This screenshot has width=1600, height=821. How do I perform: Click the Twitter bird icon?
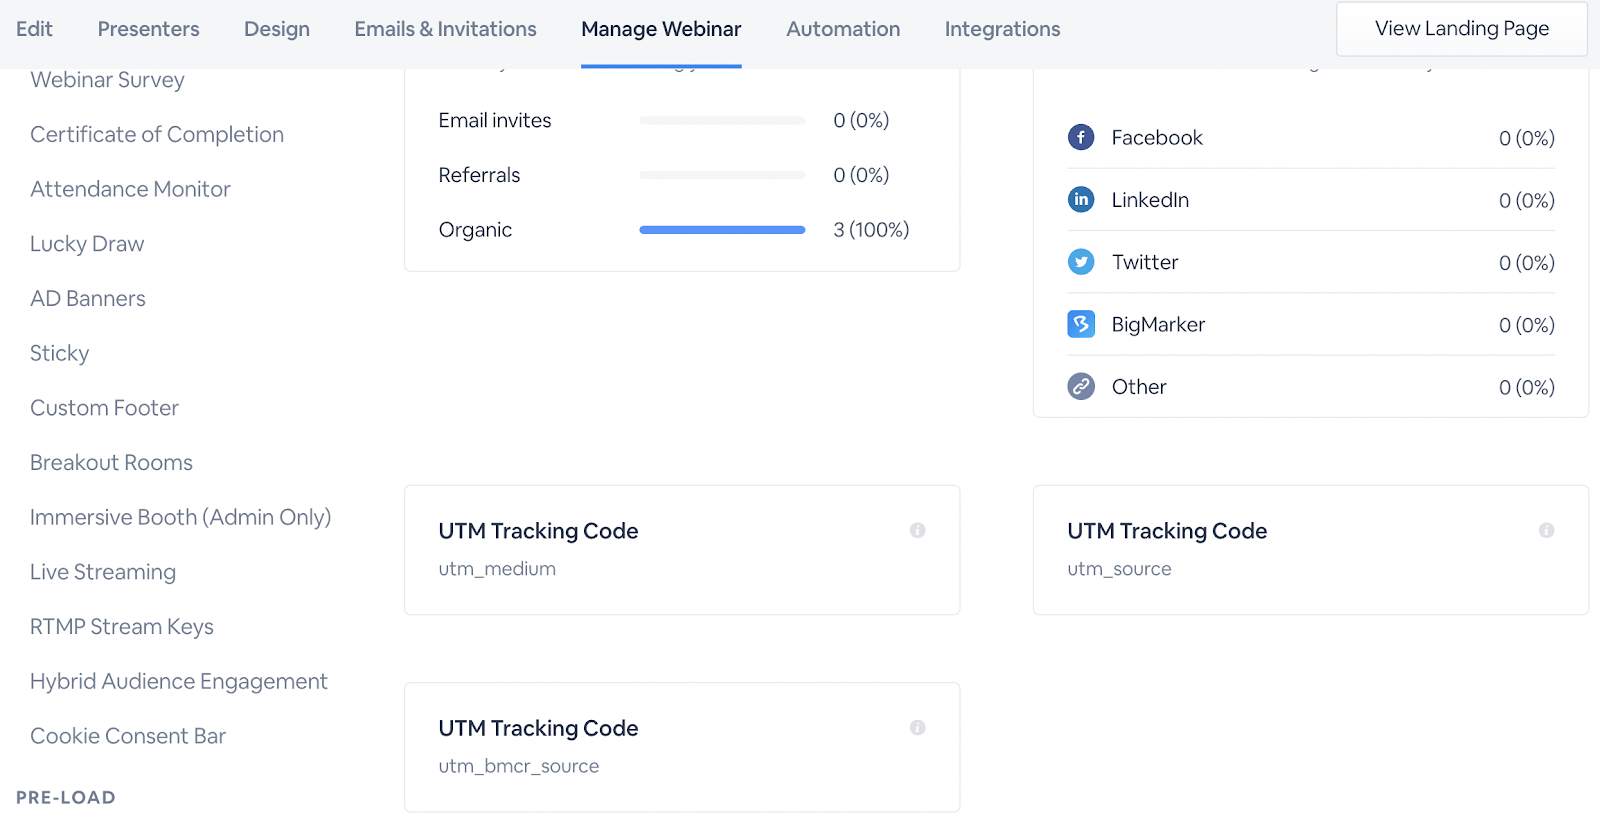coord(1081,262)
